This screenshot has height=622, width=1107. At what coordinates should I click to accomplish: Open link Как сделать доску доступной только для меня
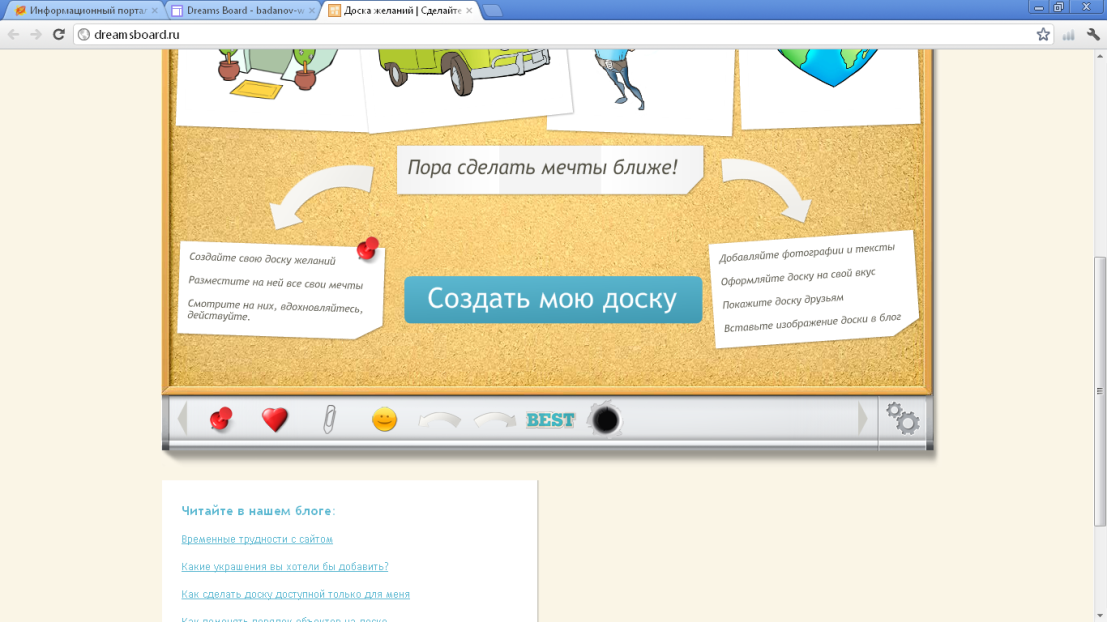295,594
